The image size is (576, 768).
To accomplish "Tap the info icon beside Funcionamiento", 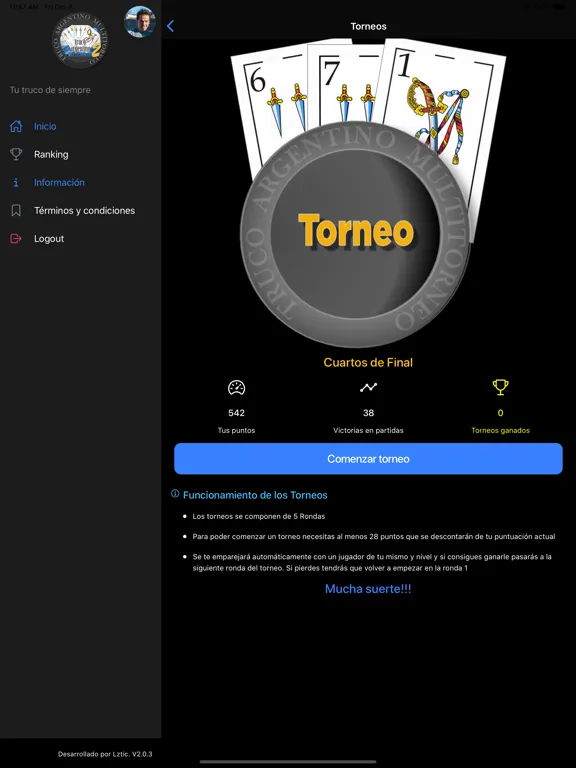I will 175,494.
